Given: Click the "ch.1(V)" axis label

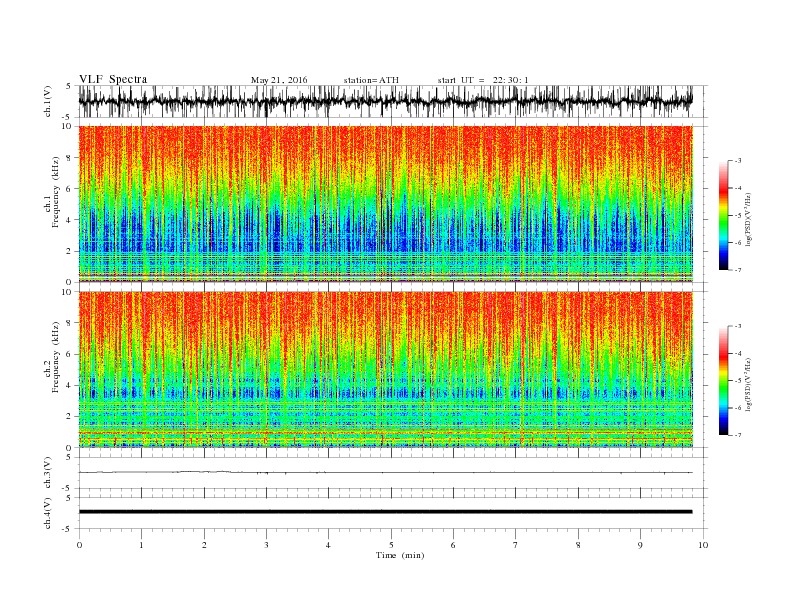Looking at the screenshot, I should pyautogui.click(x=47, y=101).
